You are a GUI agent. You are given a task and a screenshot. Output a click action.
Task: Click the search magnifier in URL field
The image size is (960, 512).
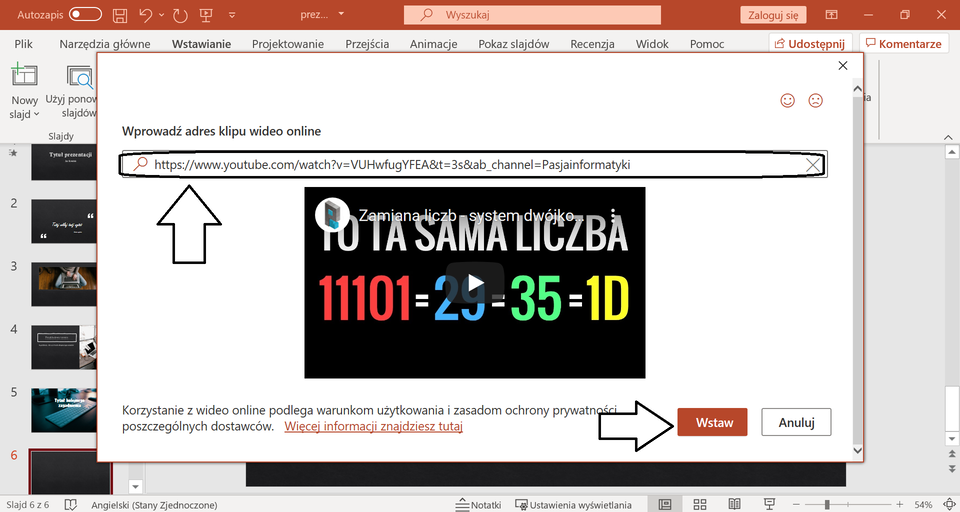click(141, 164)
